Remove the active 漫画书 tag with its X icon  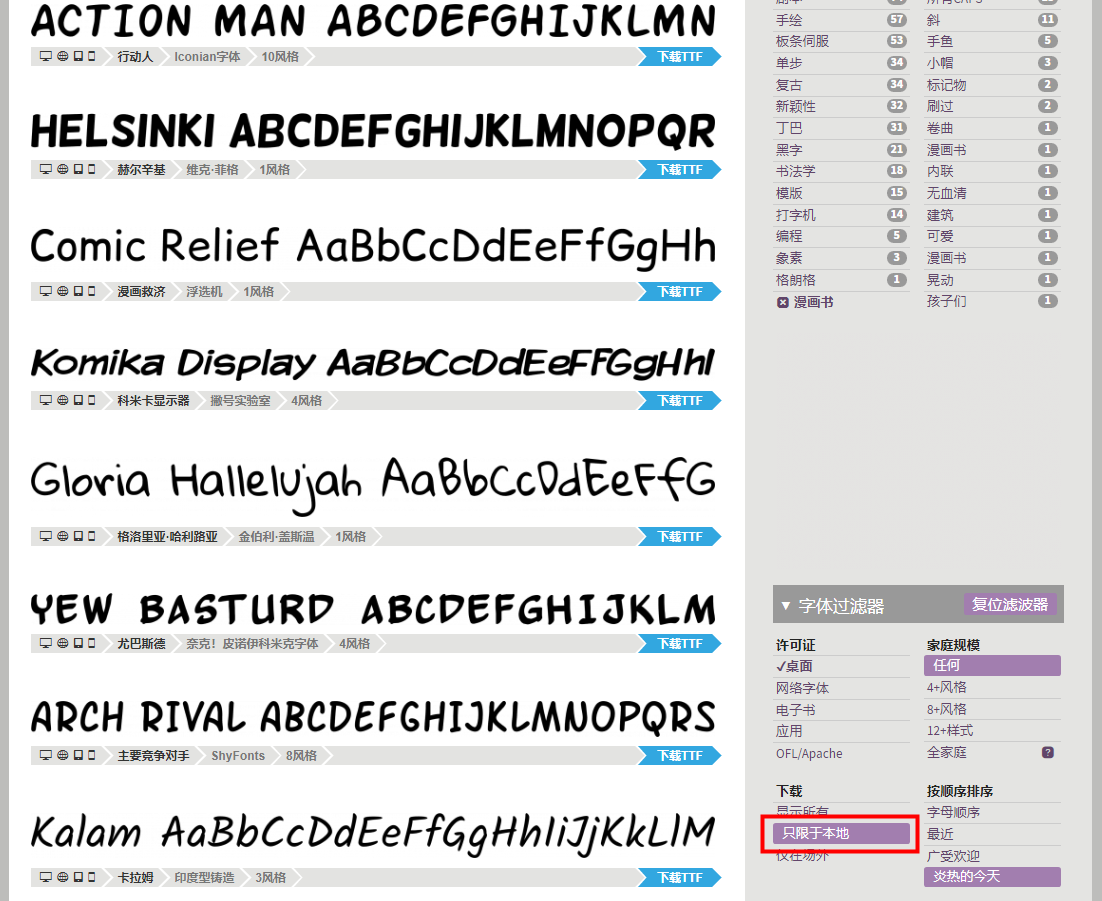[x=782, y=302]
